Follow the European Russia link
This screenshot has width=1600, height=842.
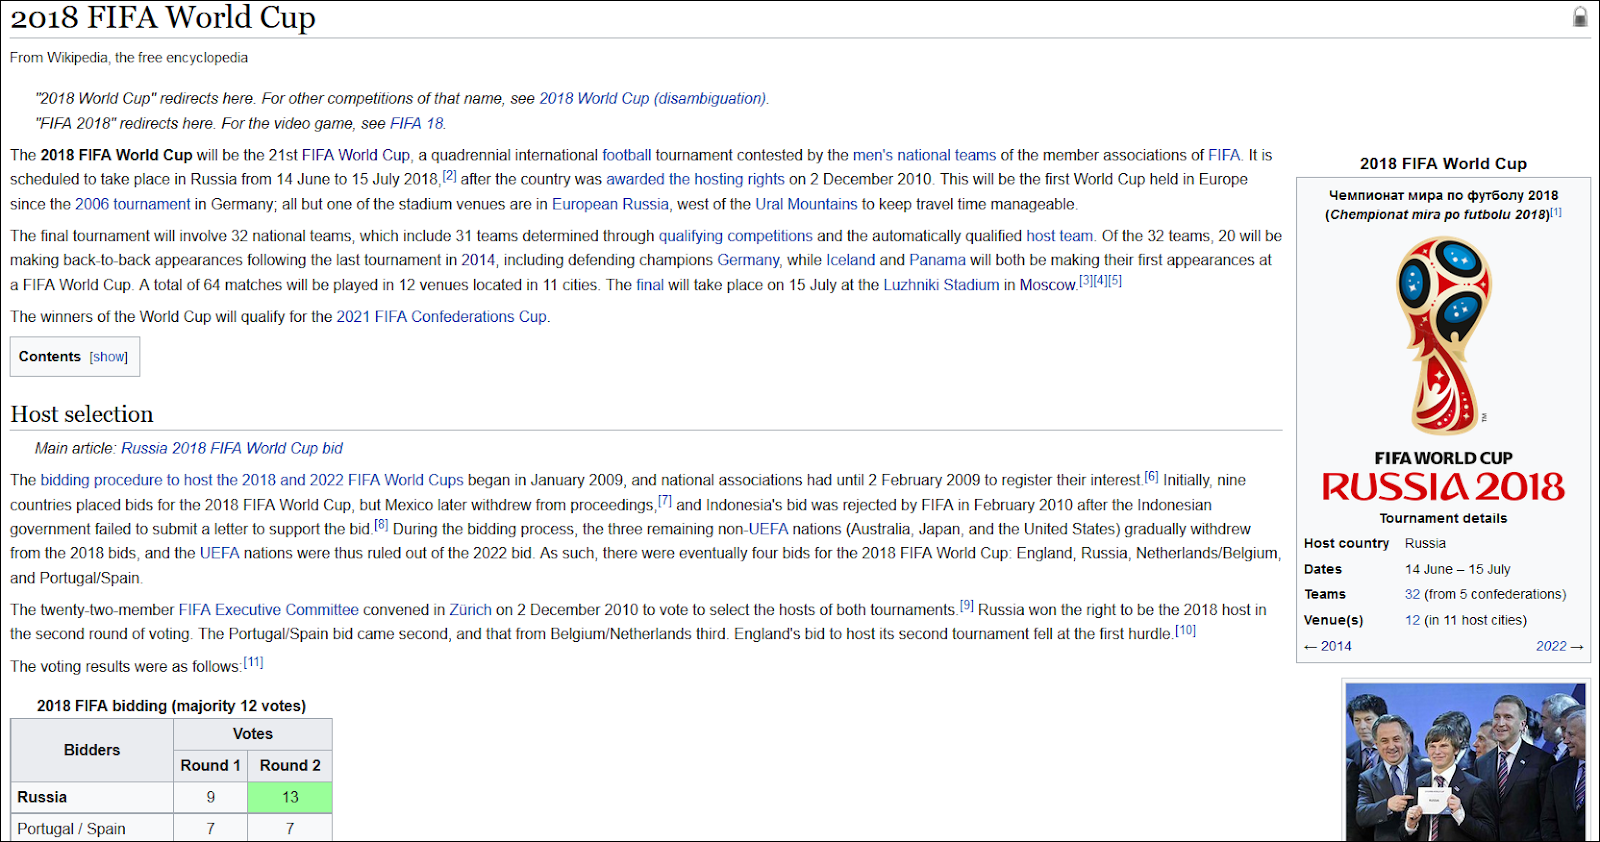pos(610,204)
